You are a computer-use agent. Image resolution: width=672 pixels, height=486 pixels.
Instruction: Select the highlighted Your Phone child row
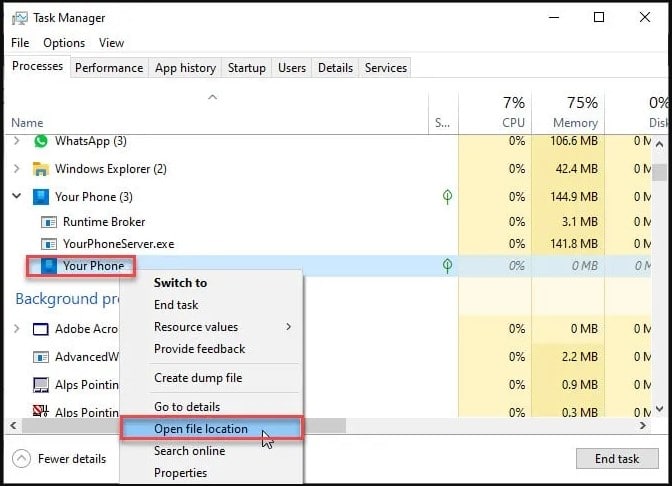coord(328,266)
